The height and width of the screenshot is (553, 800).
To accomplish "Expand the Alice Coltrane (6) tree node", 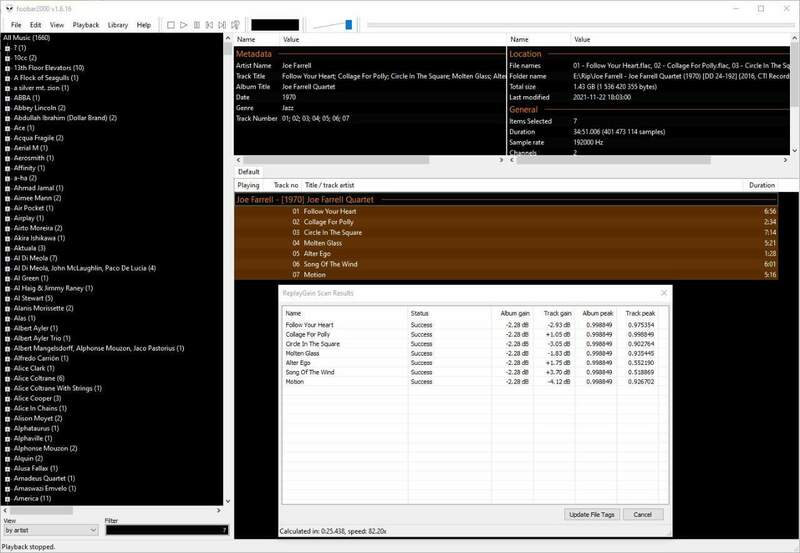I will click(x=8, y=378).
